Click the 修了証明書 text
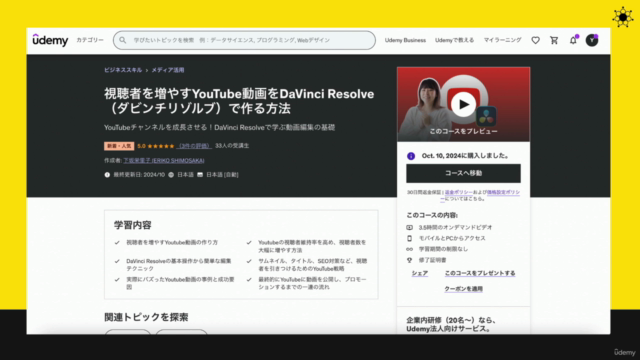The height and width of the screenshot is (360, 640). 432,260
